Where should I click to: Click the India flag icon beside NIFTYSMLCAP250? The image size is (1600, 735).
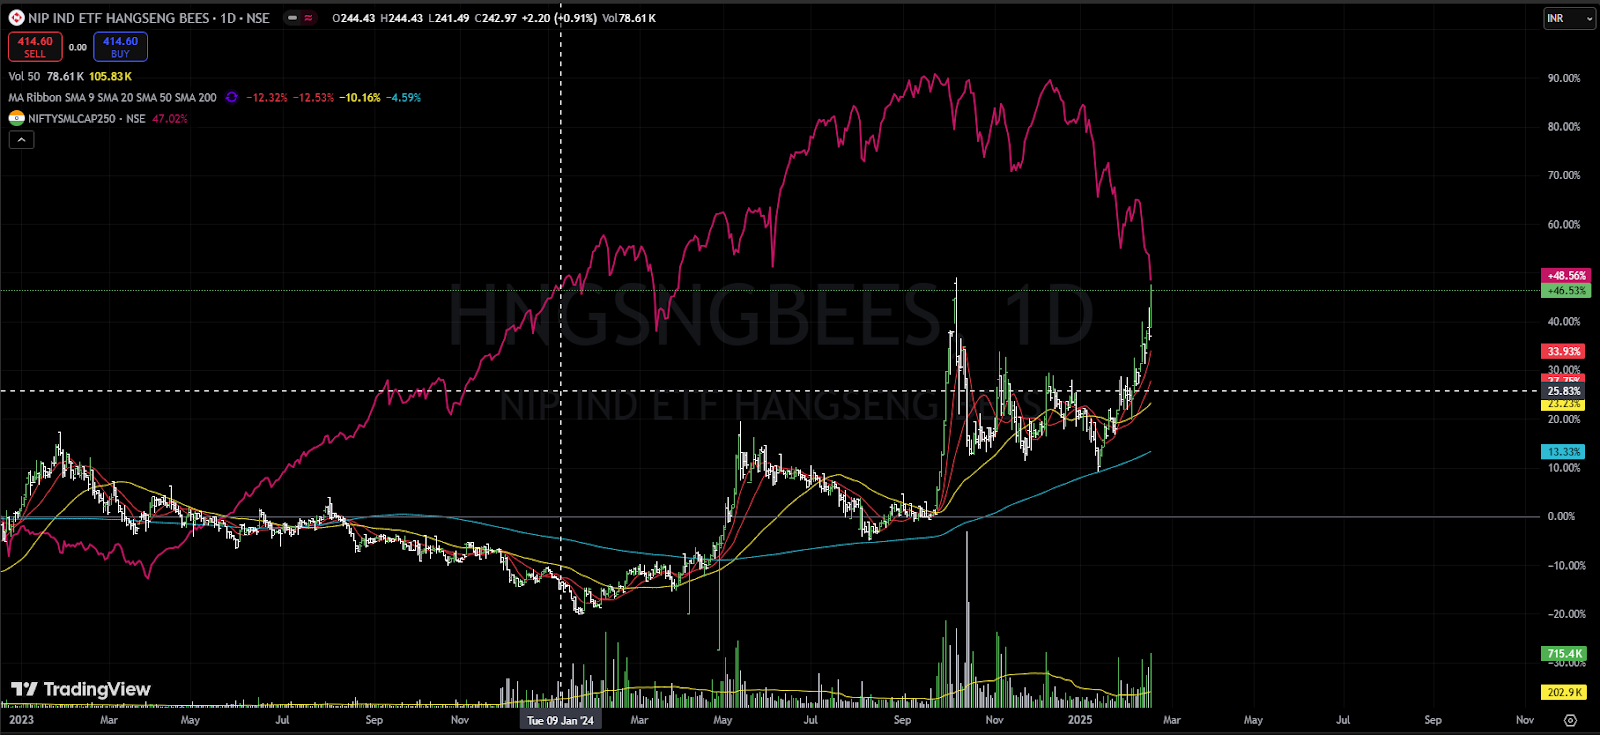(16, 118)
